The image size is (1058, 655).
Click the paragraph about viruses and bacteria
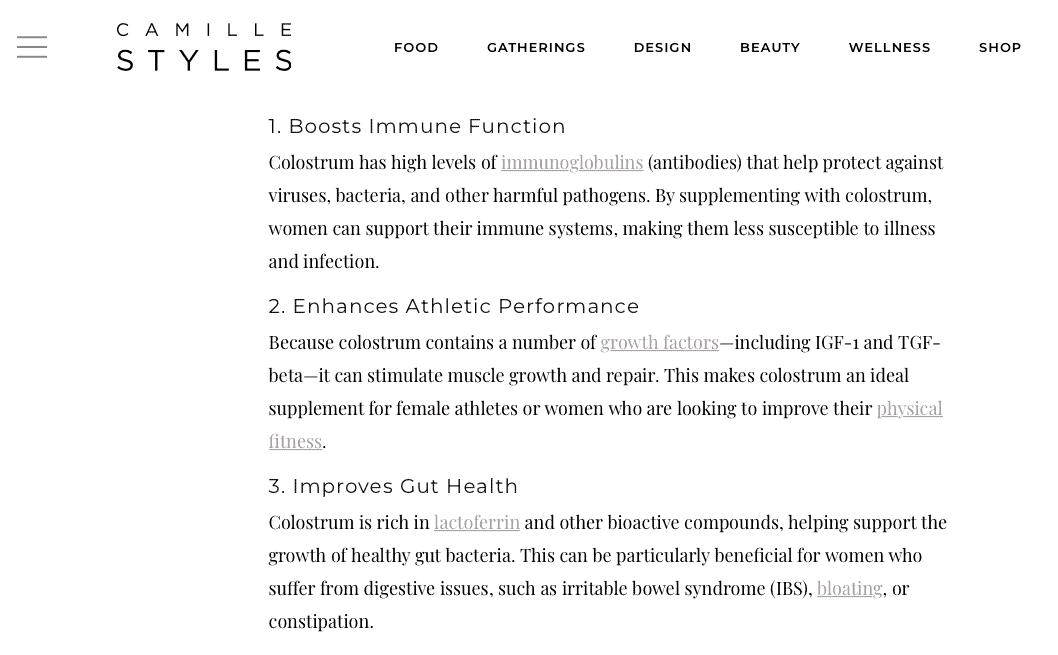click(606, 212)
